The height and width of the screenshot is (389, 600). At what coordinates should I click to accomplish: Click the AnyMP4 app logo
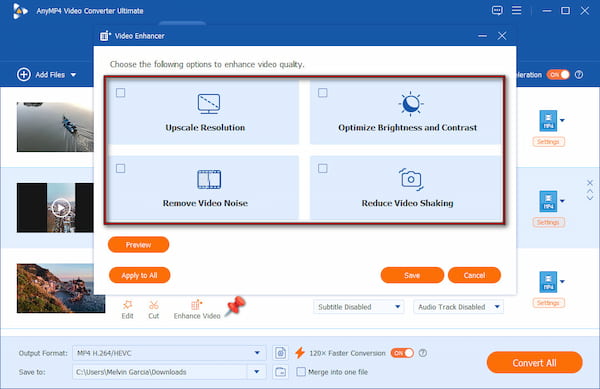coord(20,11)
